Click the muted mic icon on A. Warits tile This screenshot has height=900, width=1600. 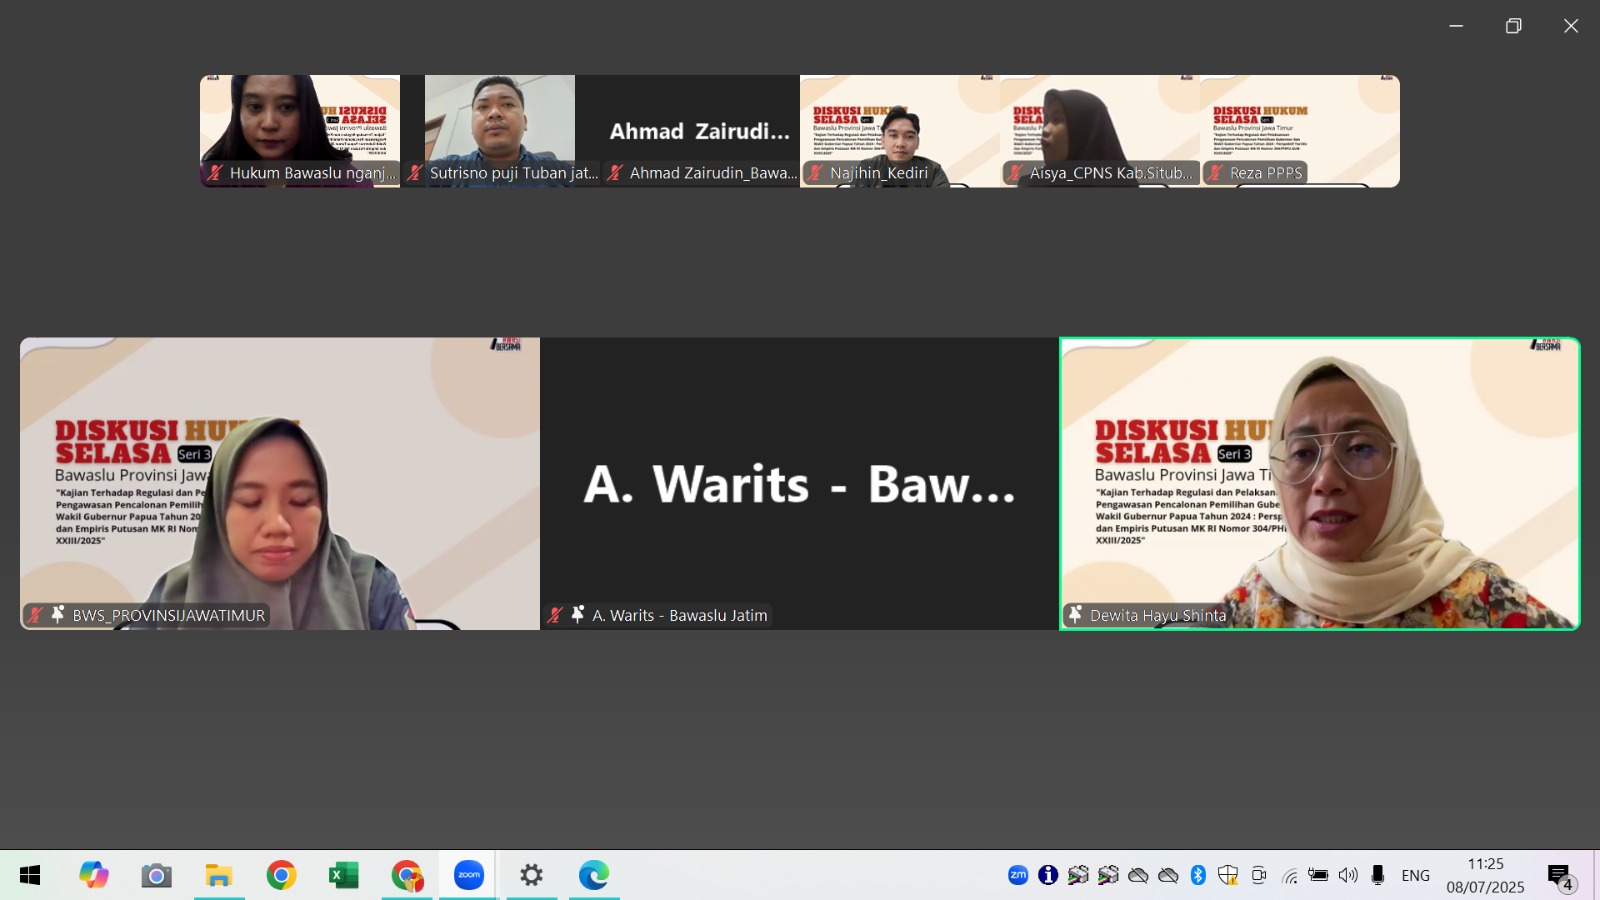pyautogui.click(x=555, y=615)
